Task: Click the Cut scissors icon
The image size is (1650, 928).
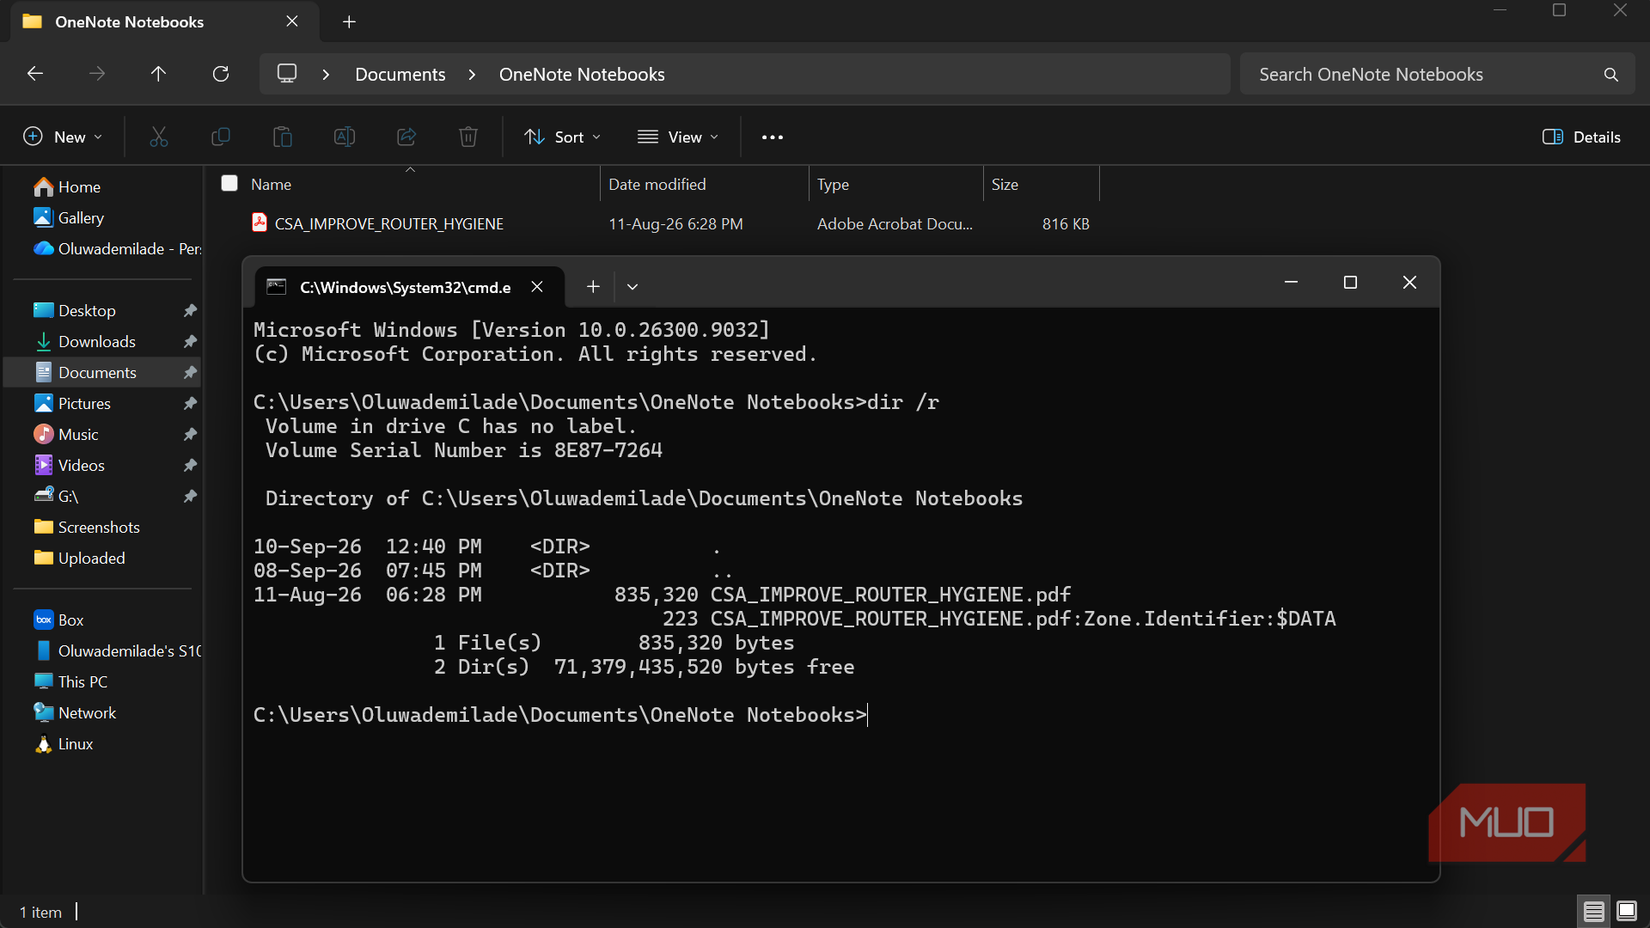Action: pyautogui.click(x=159, y=137)
